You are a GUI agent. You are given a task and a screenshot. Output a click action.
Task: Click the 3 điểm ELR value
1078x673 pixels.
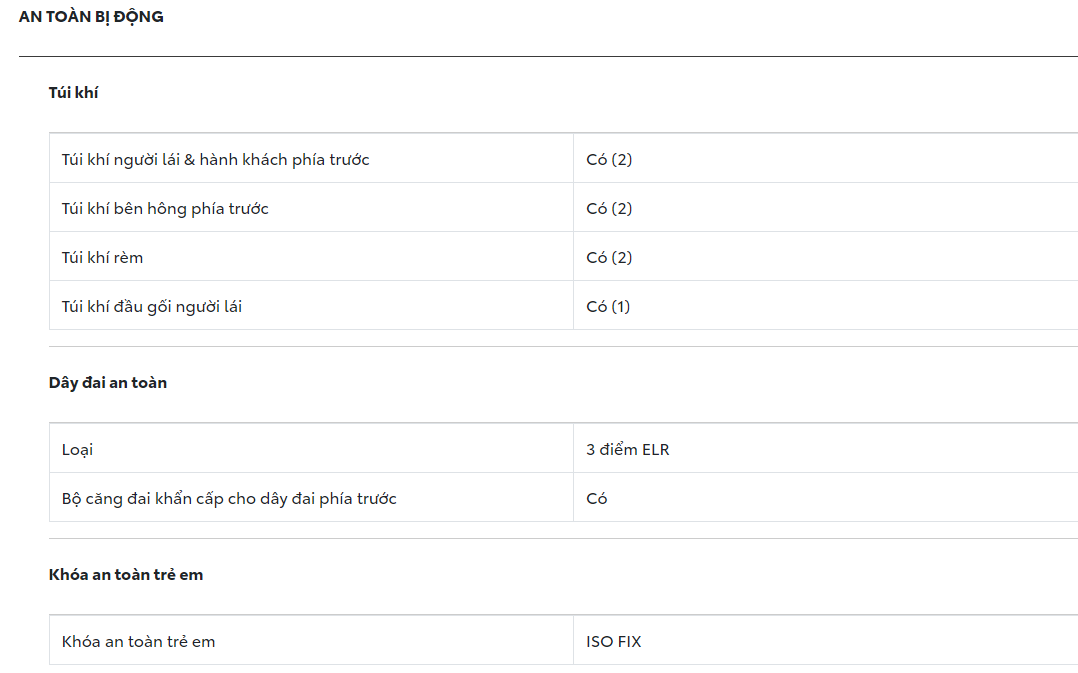[628, 450]
